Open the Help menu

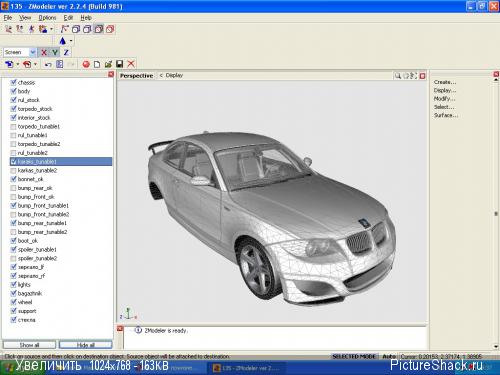tap(86, 18)
